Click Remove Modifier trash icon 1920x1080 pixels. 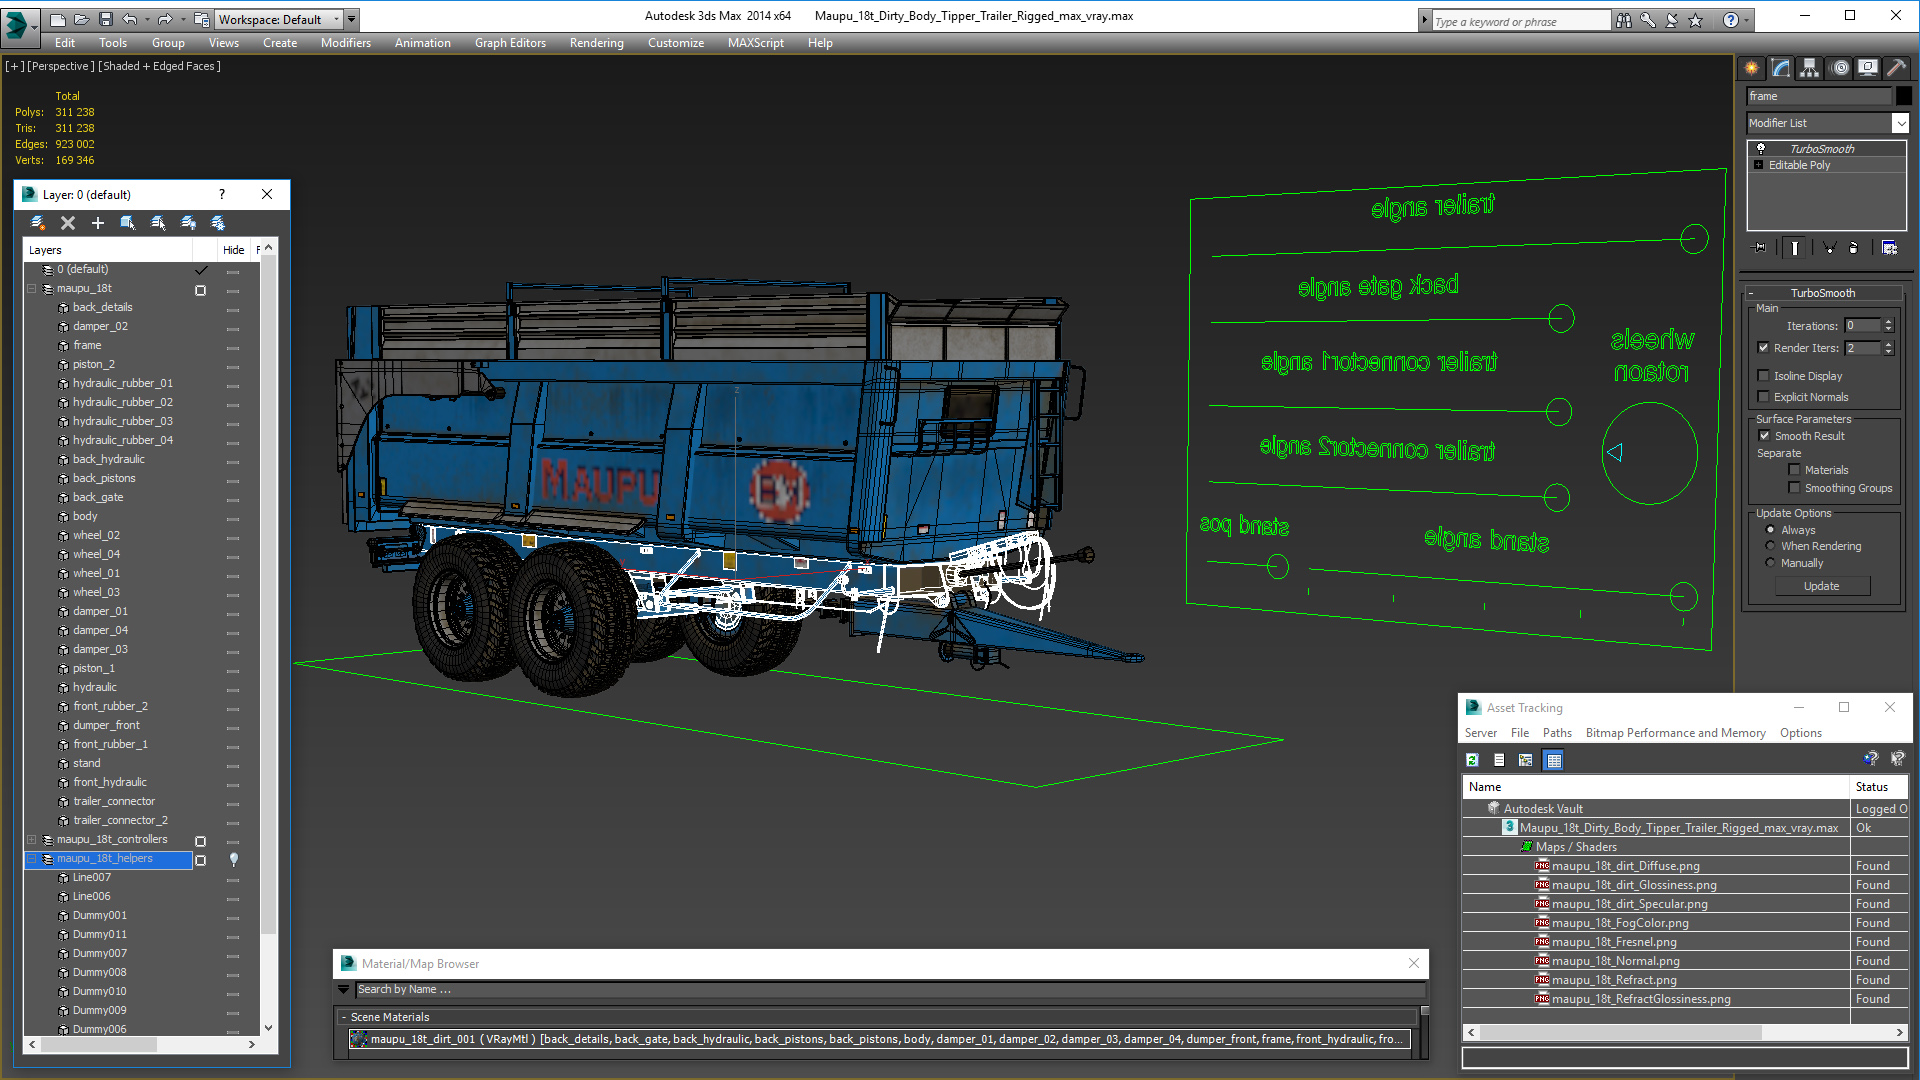1853,247
